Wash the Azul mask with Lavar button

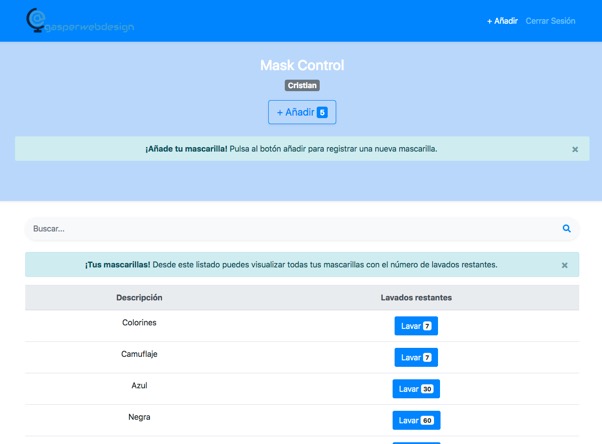(416, 389)
